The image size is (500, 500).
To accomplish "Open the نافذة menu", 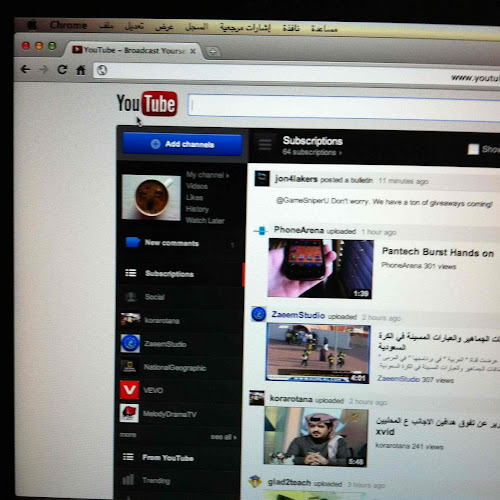I will pos(291,28).
